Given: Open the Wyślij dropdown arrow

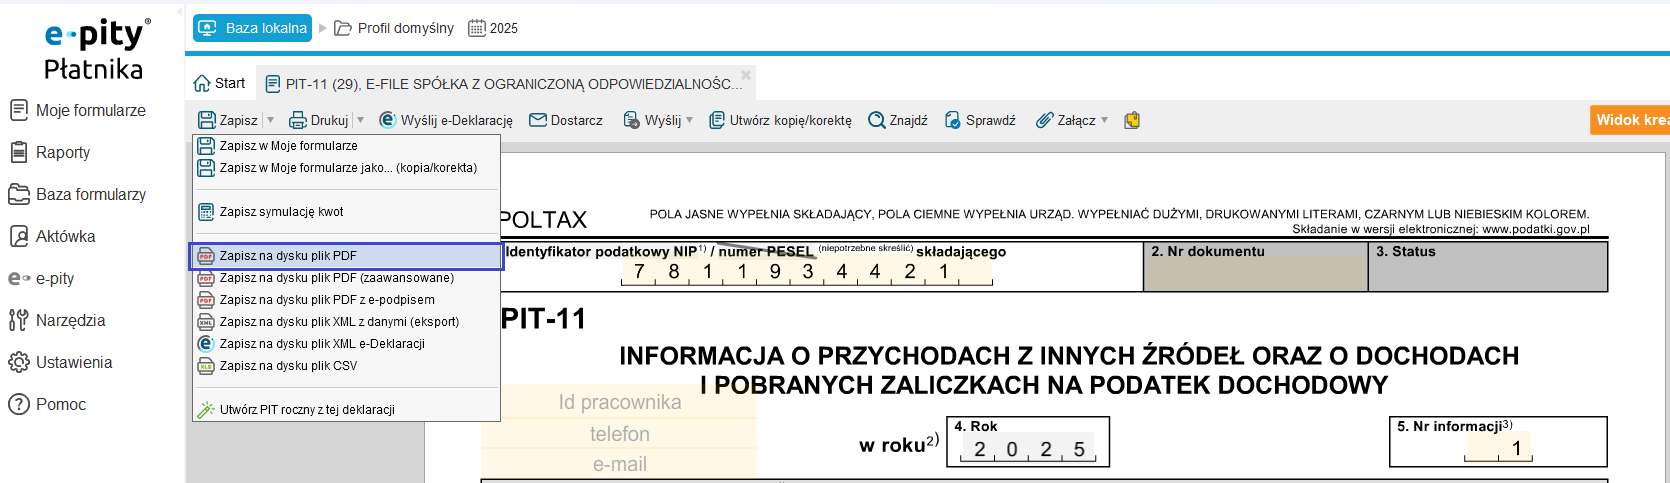Looking at the screenshot, I should pyautogui.click(x=690, y=120).
